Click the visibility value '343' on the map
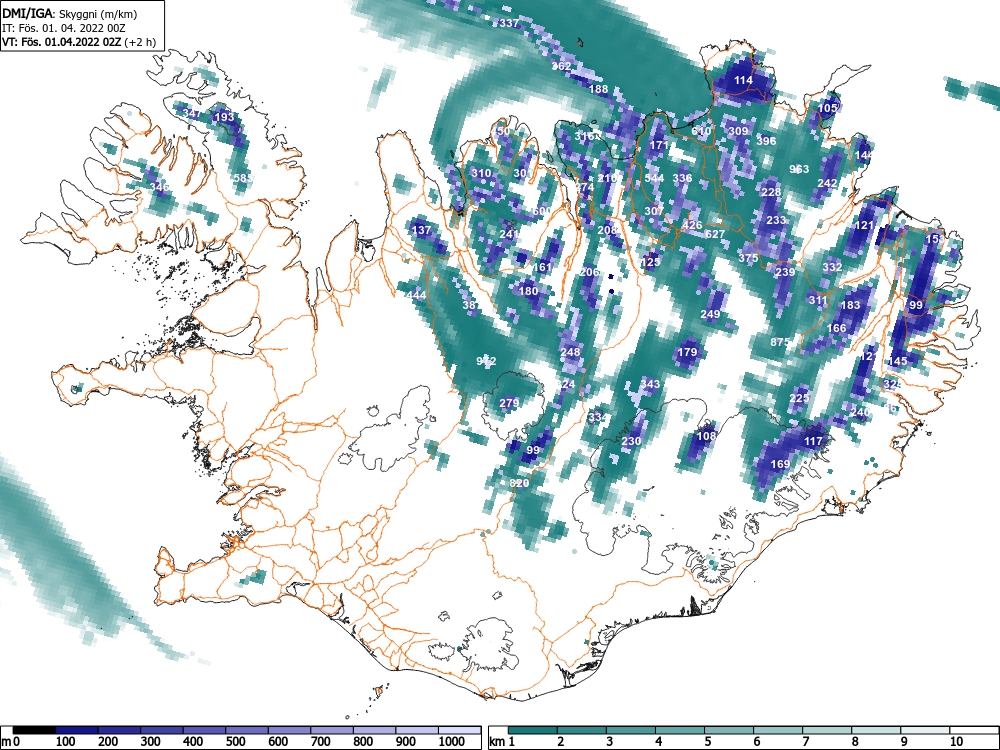1000x750 pixels. tap(650, 384)
